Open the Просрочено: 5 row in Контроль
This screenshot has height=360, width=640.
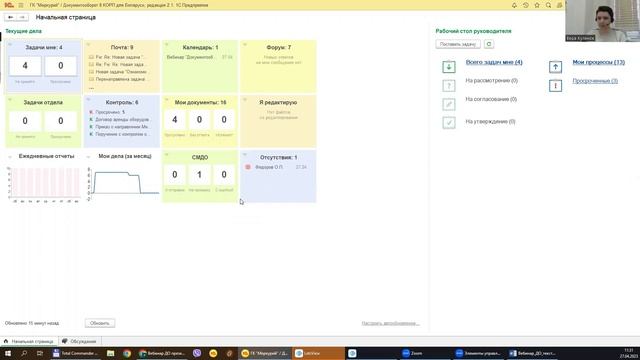[x=107, y=112]
